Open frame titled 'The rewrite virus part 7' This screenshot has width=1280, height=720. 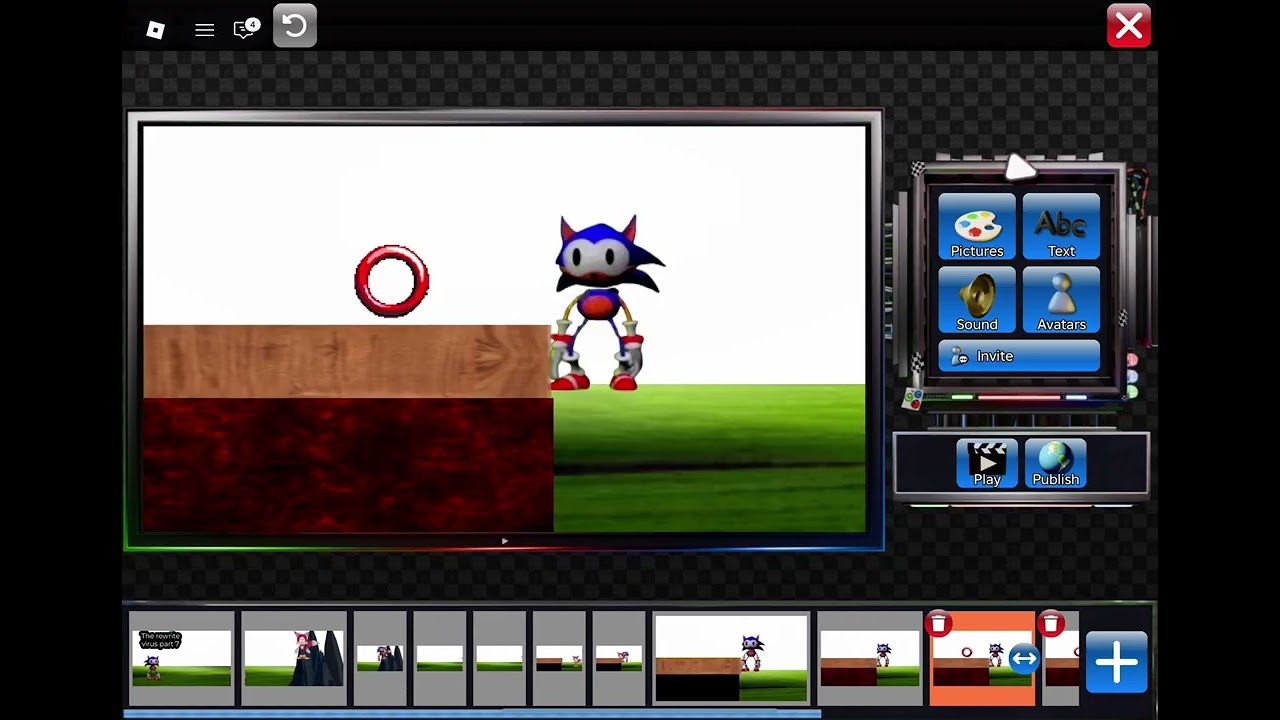pyautogui.click(x=181, y=658)
